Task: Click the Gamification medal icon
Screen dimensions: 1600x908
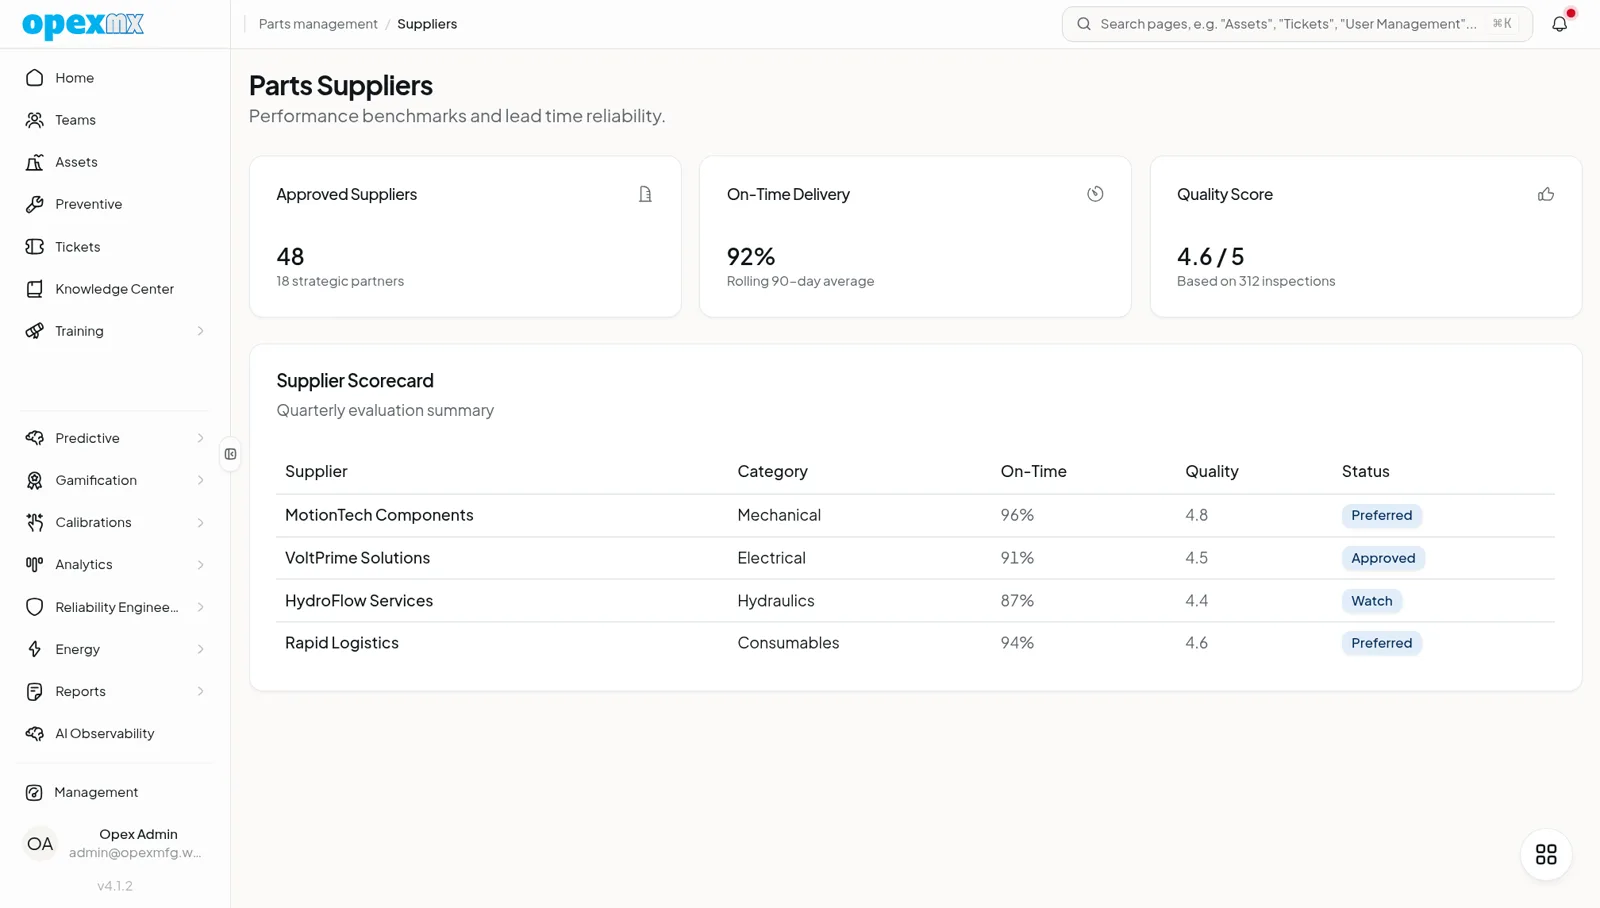Action: (35, 480)
